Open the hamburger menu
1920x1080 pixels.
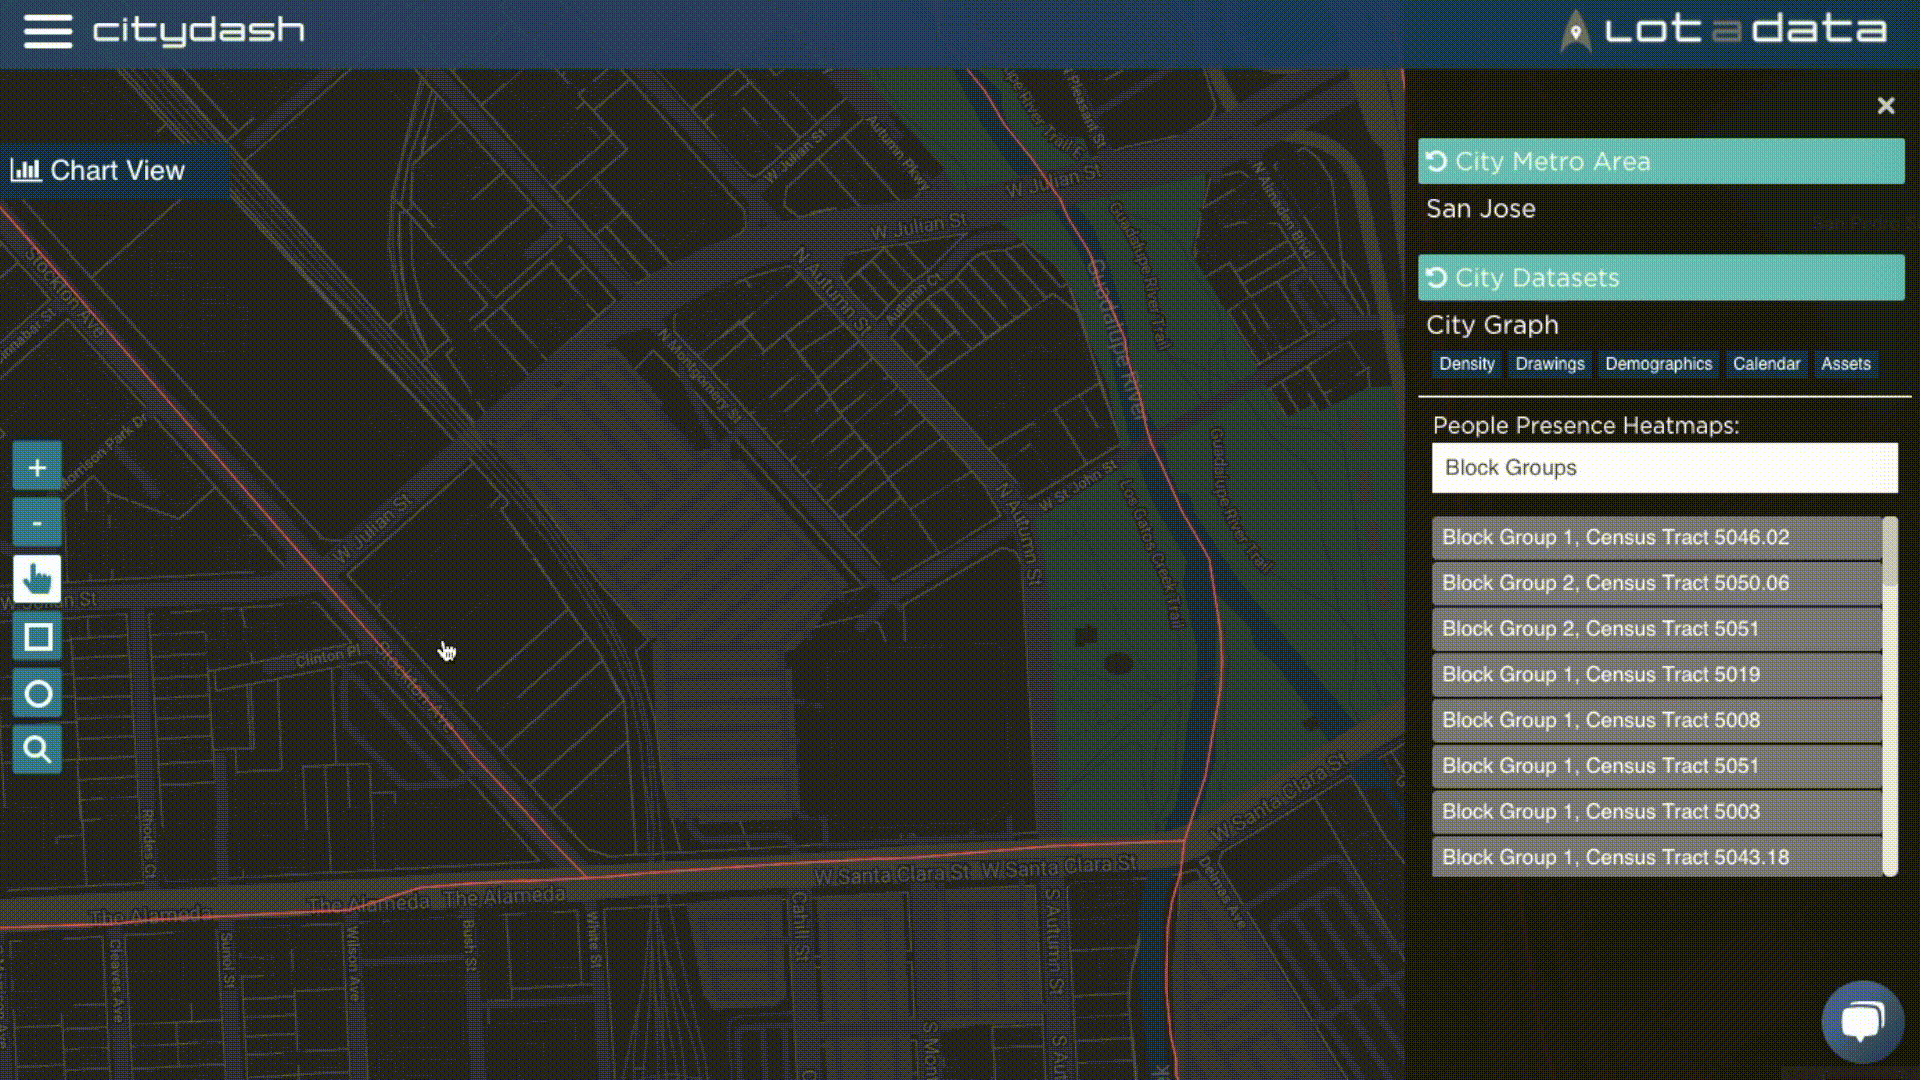[47, 31]
